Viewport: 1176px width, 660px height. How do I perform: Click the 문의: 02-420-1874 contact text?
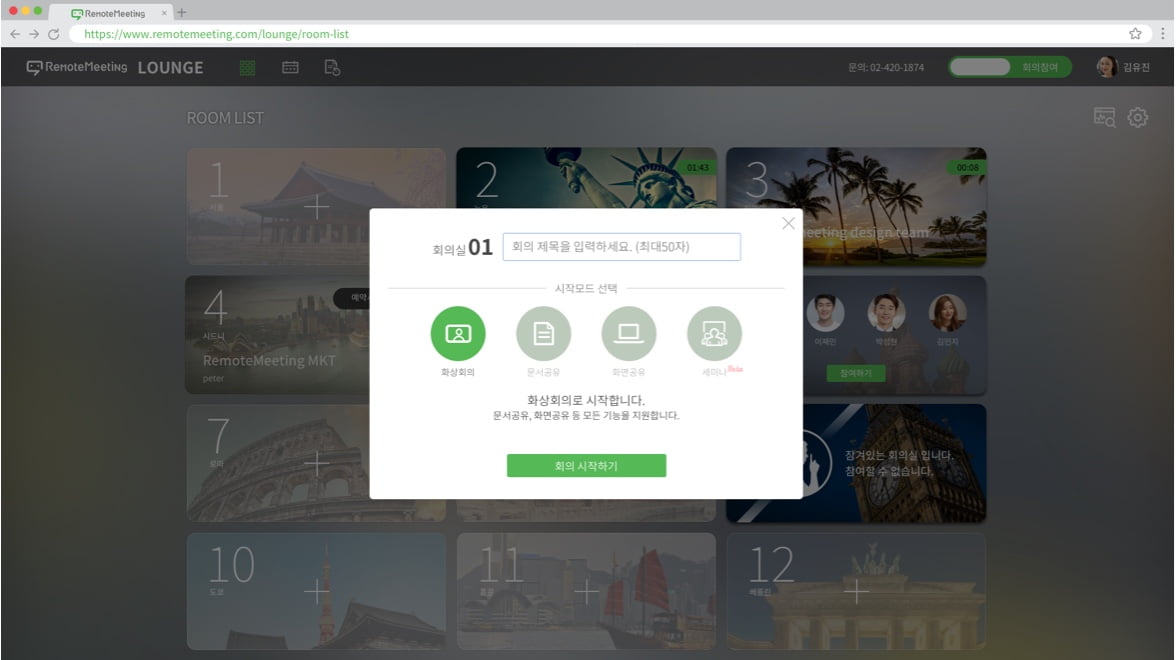pos(886,68)
